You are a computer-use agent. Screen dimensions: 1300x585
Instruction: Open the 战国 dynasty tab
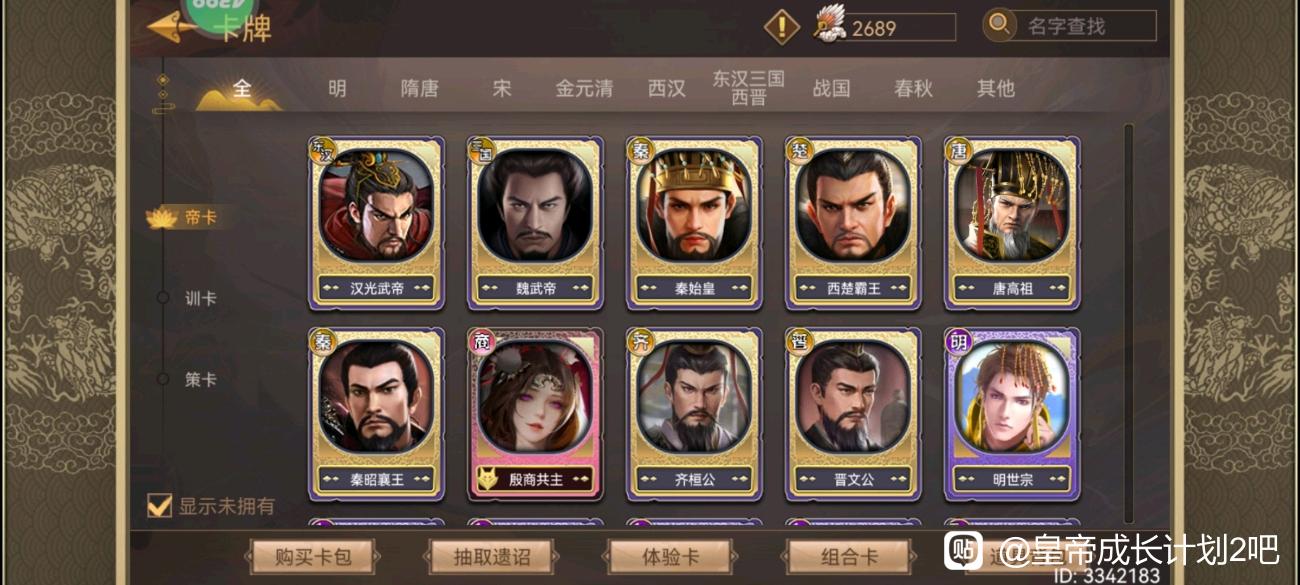click(x=831, y=88)
